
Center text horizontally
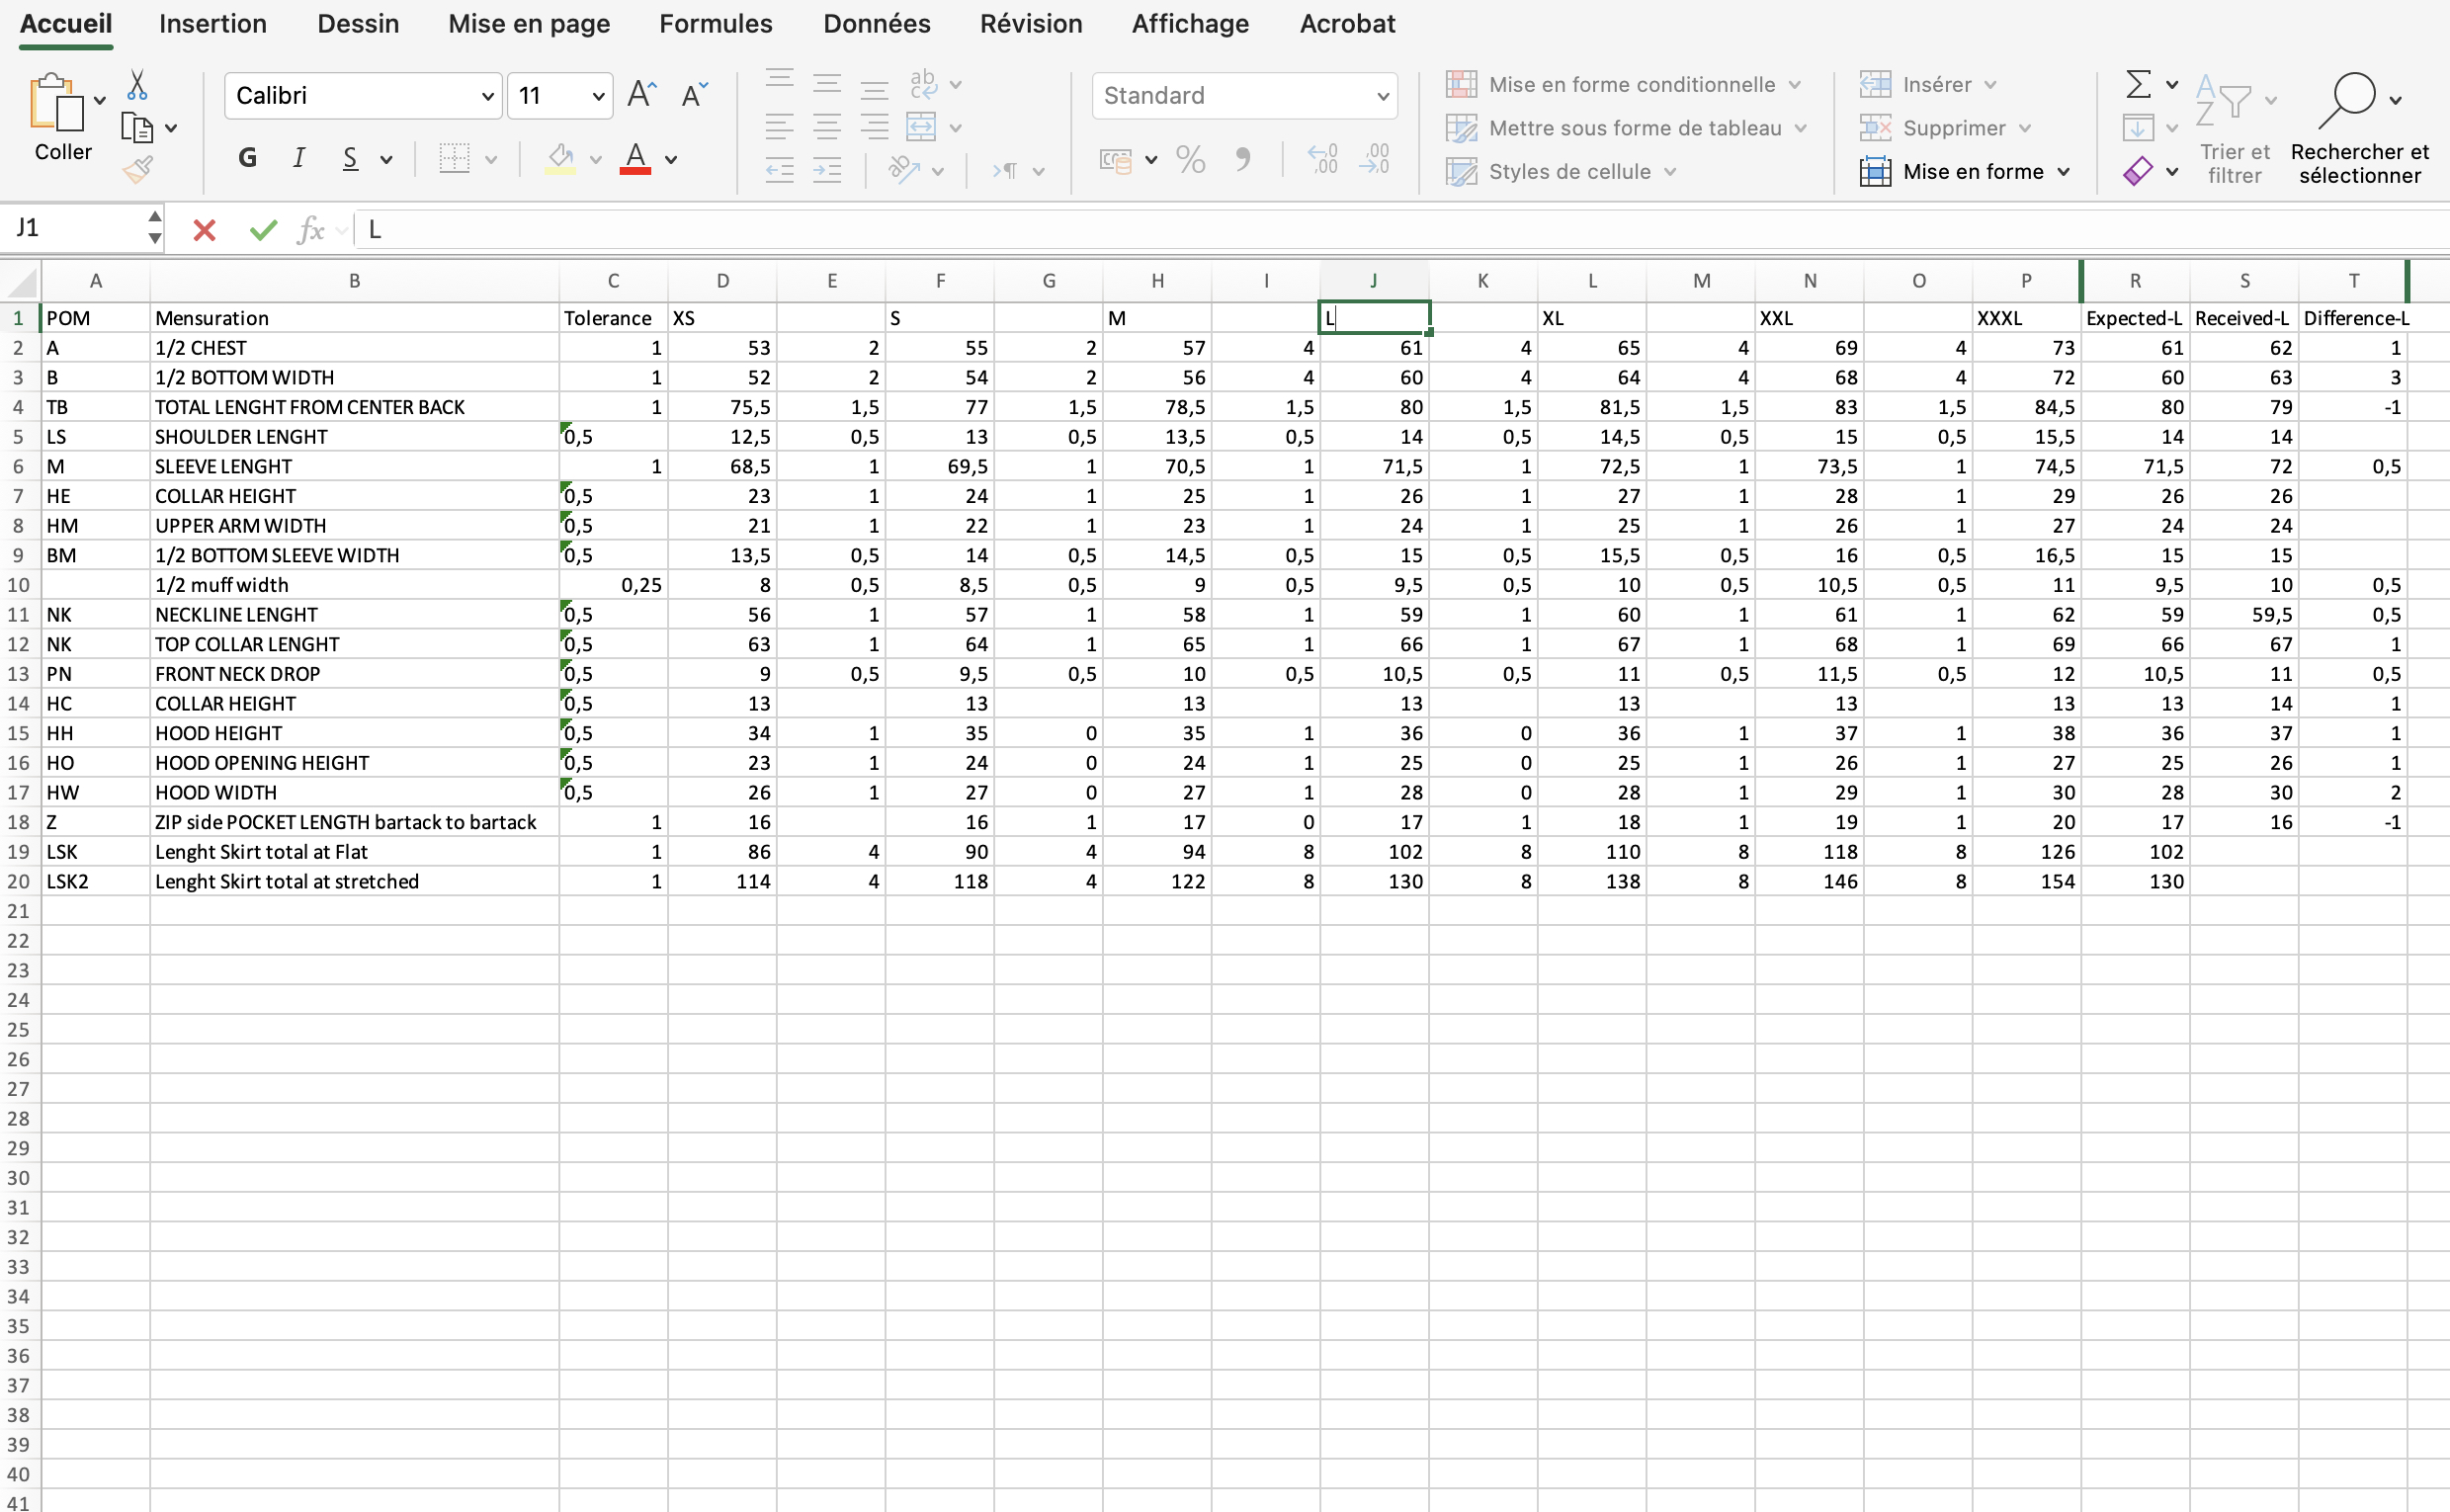(827, 127)
